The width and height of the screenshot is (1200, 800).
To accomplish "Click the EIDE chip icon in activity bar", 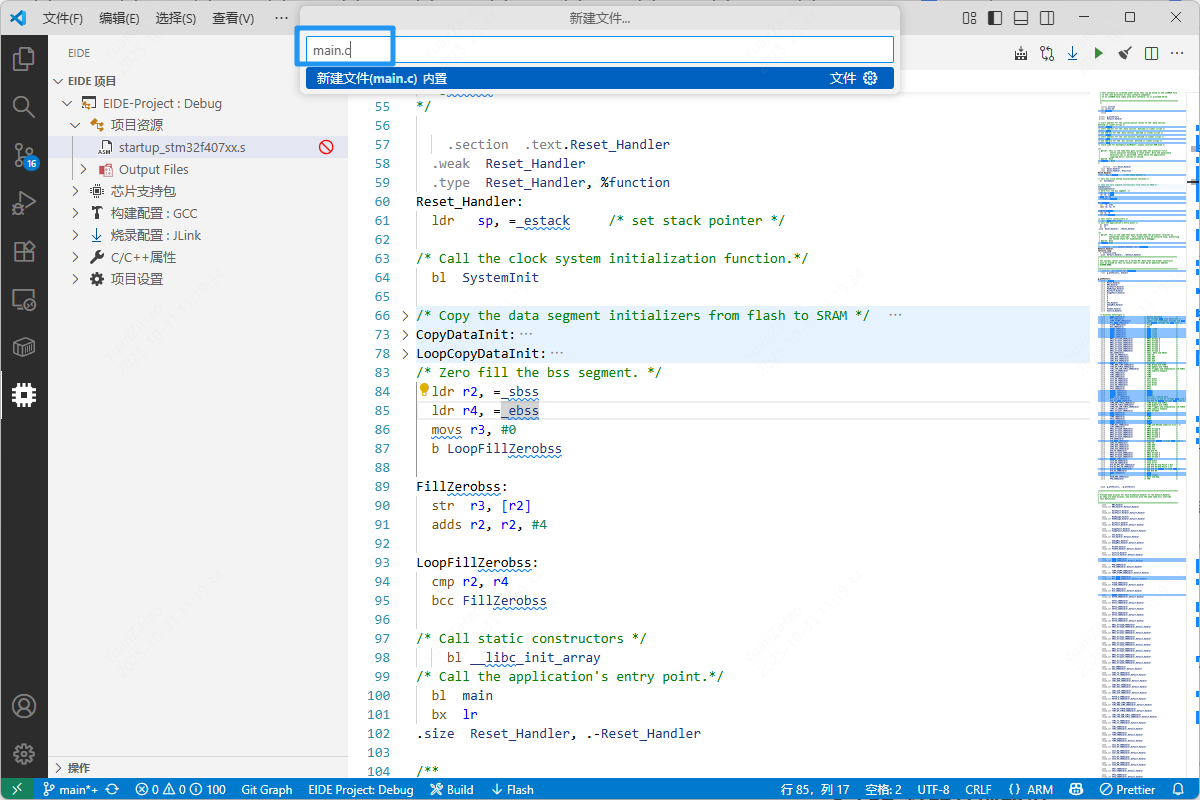I will tap(24, 395).
